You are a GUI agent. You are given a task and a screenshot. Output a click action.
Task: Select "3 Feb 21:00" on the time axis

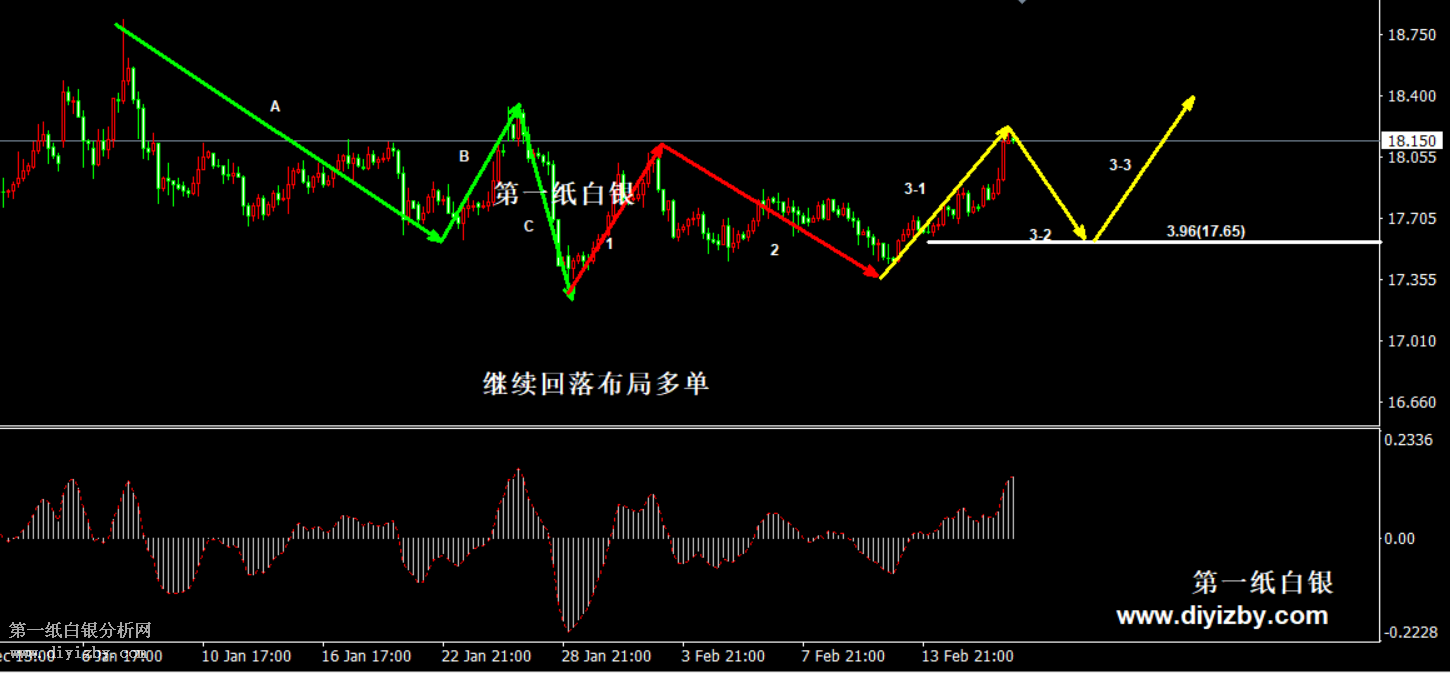pos(723,656)
